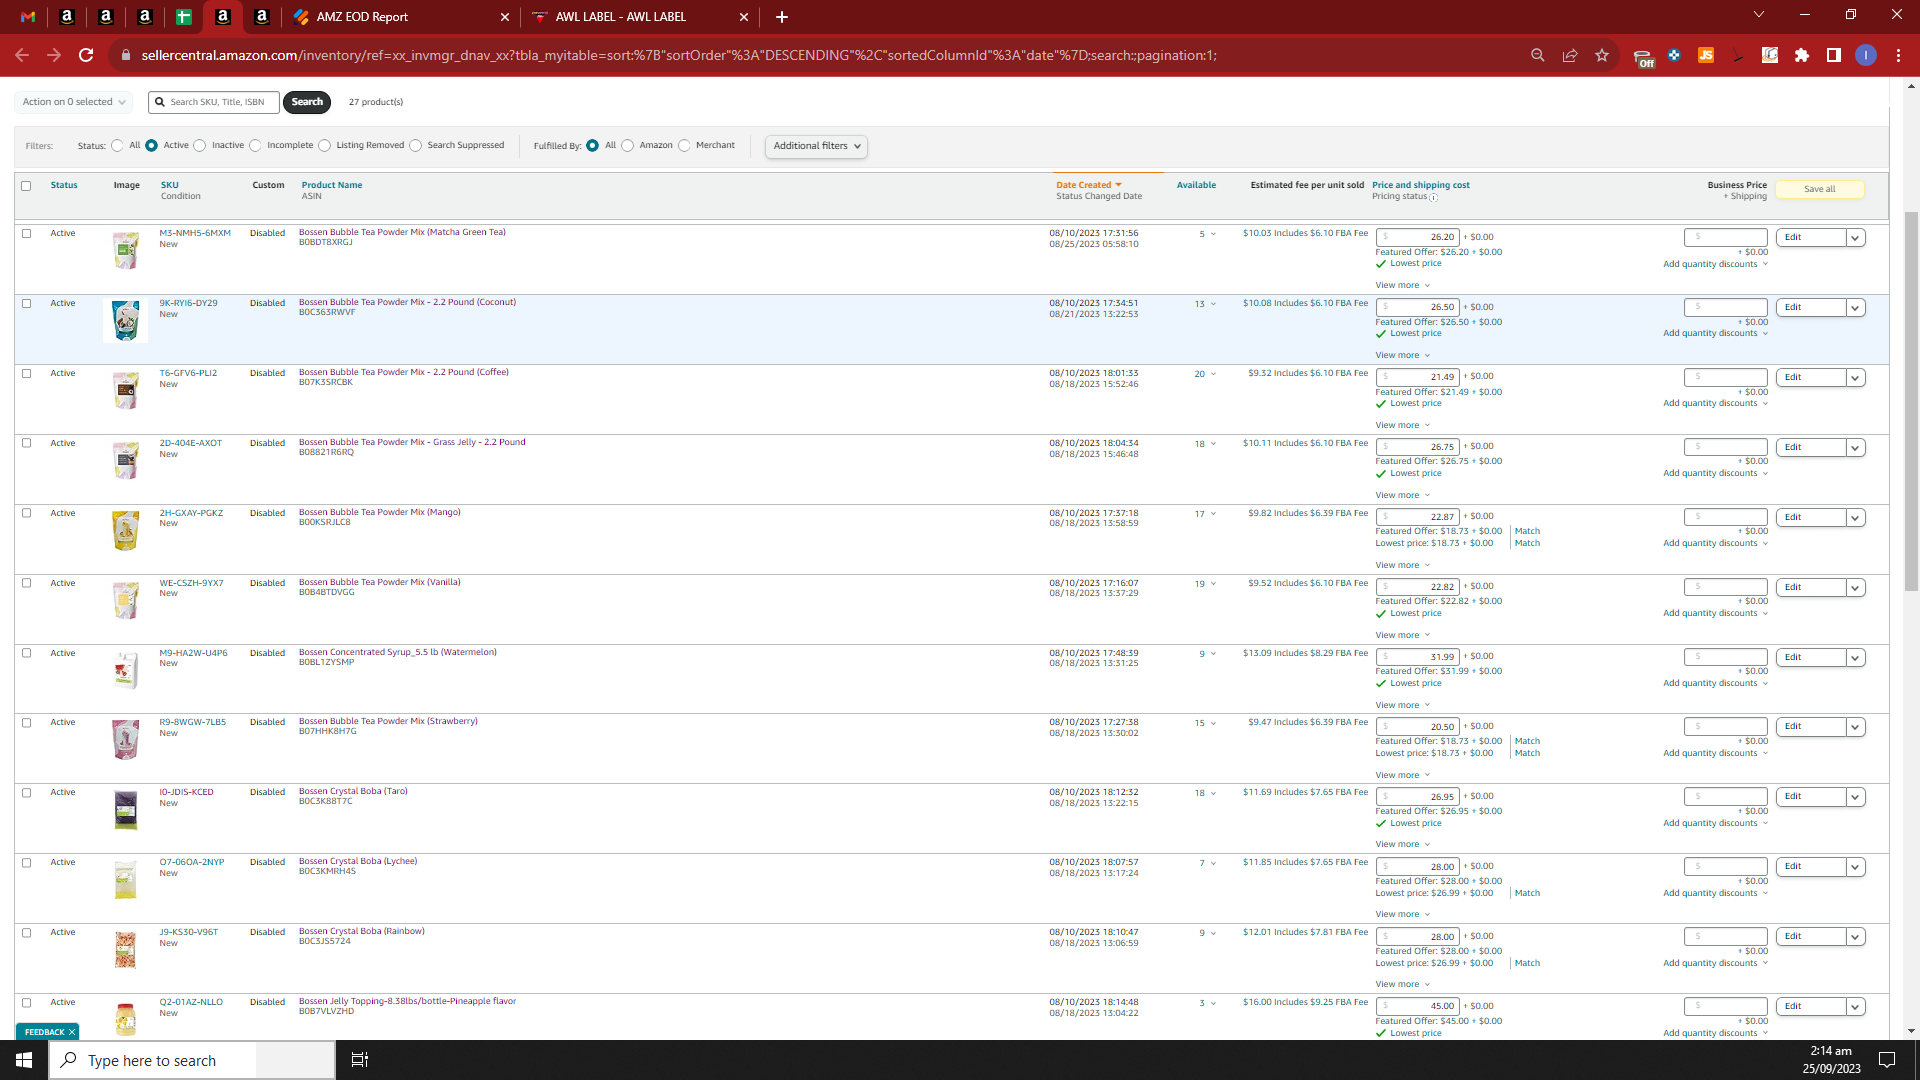Switch to the AWL LABEL tab
The width and height of the screenshot is (1920, 1080).
[640, 17]
